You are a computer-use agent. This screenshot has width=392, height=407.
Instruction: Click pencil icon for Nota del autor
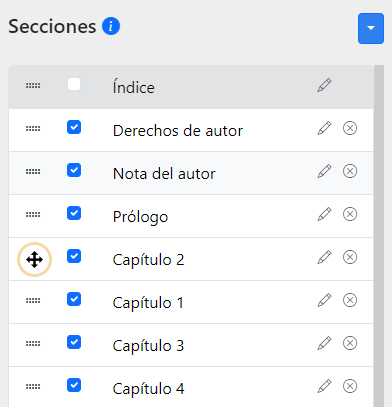[324, 171]
